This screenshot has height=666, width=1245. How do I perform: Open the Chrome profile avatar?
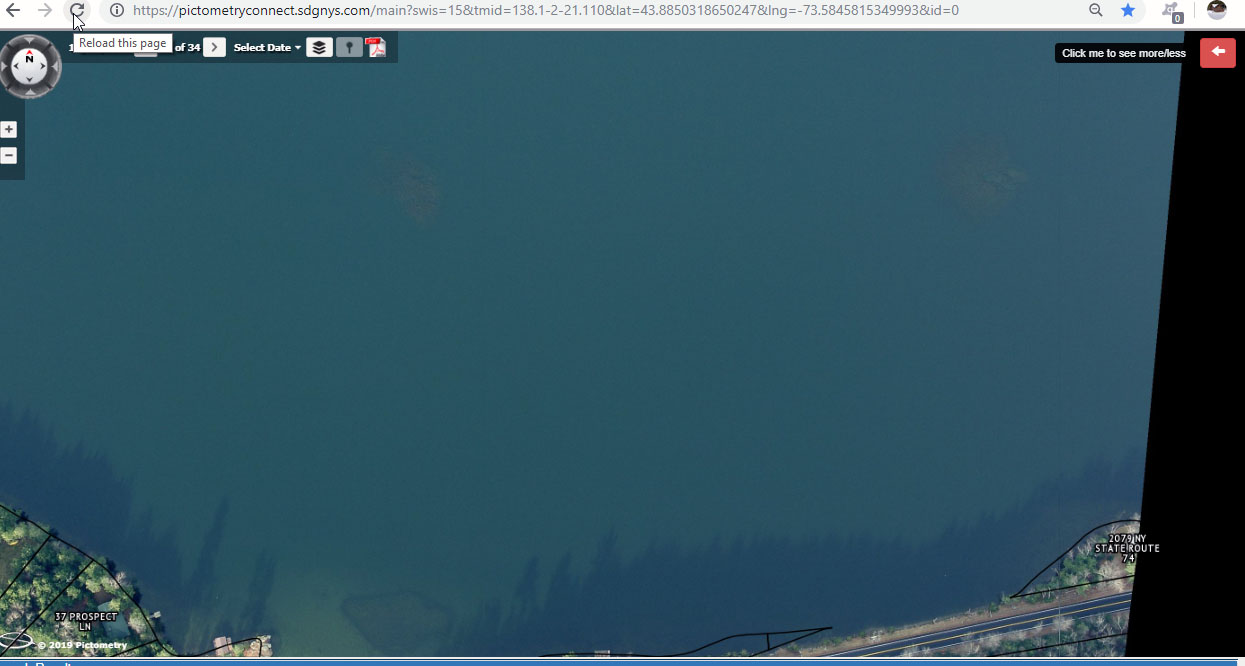pos(1217,10)
